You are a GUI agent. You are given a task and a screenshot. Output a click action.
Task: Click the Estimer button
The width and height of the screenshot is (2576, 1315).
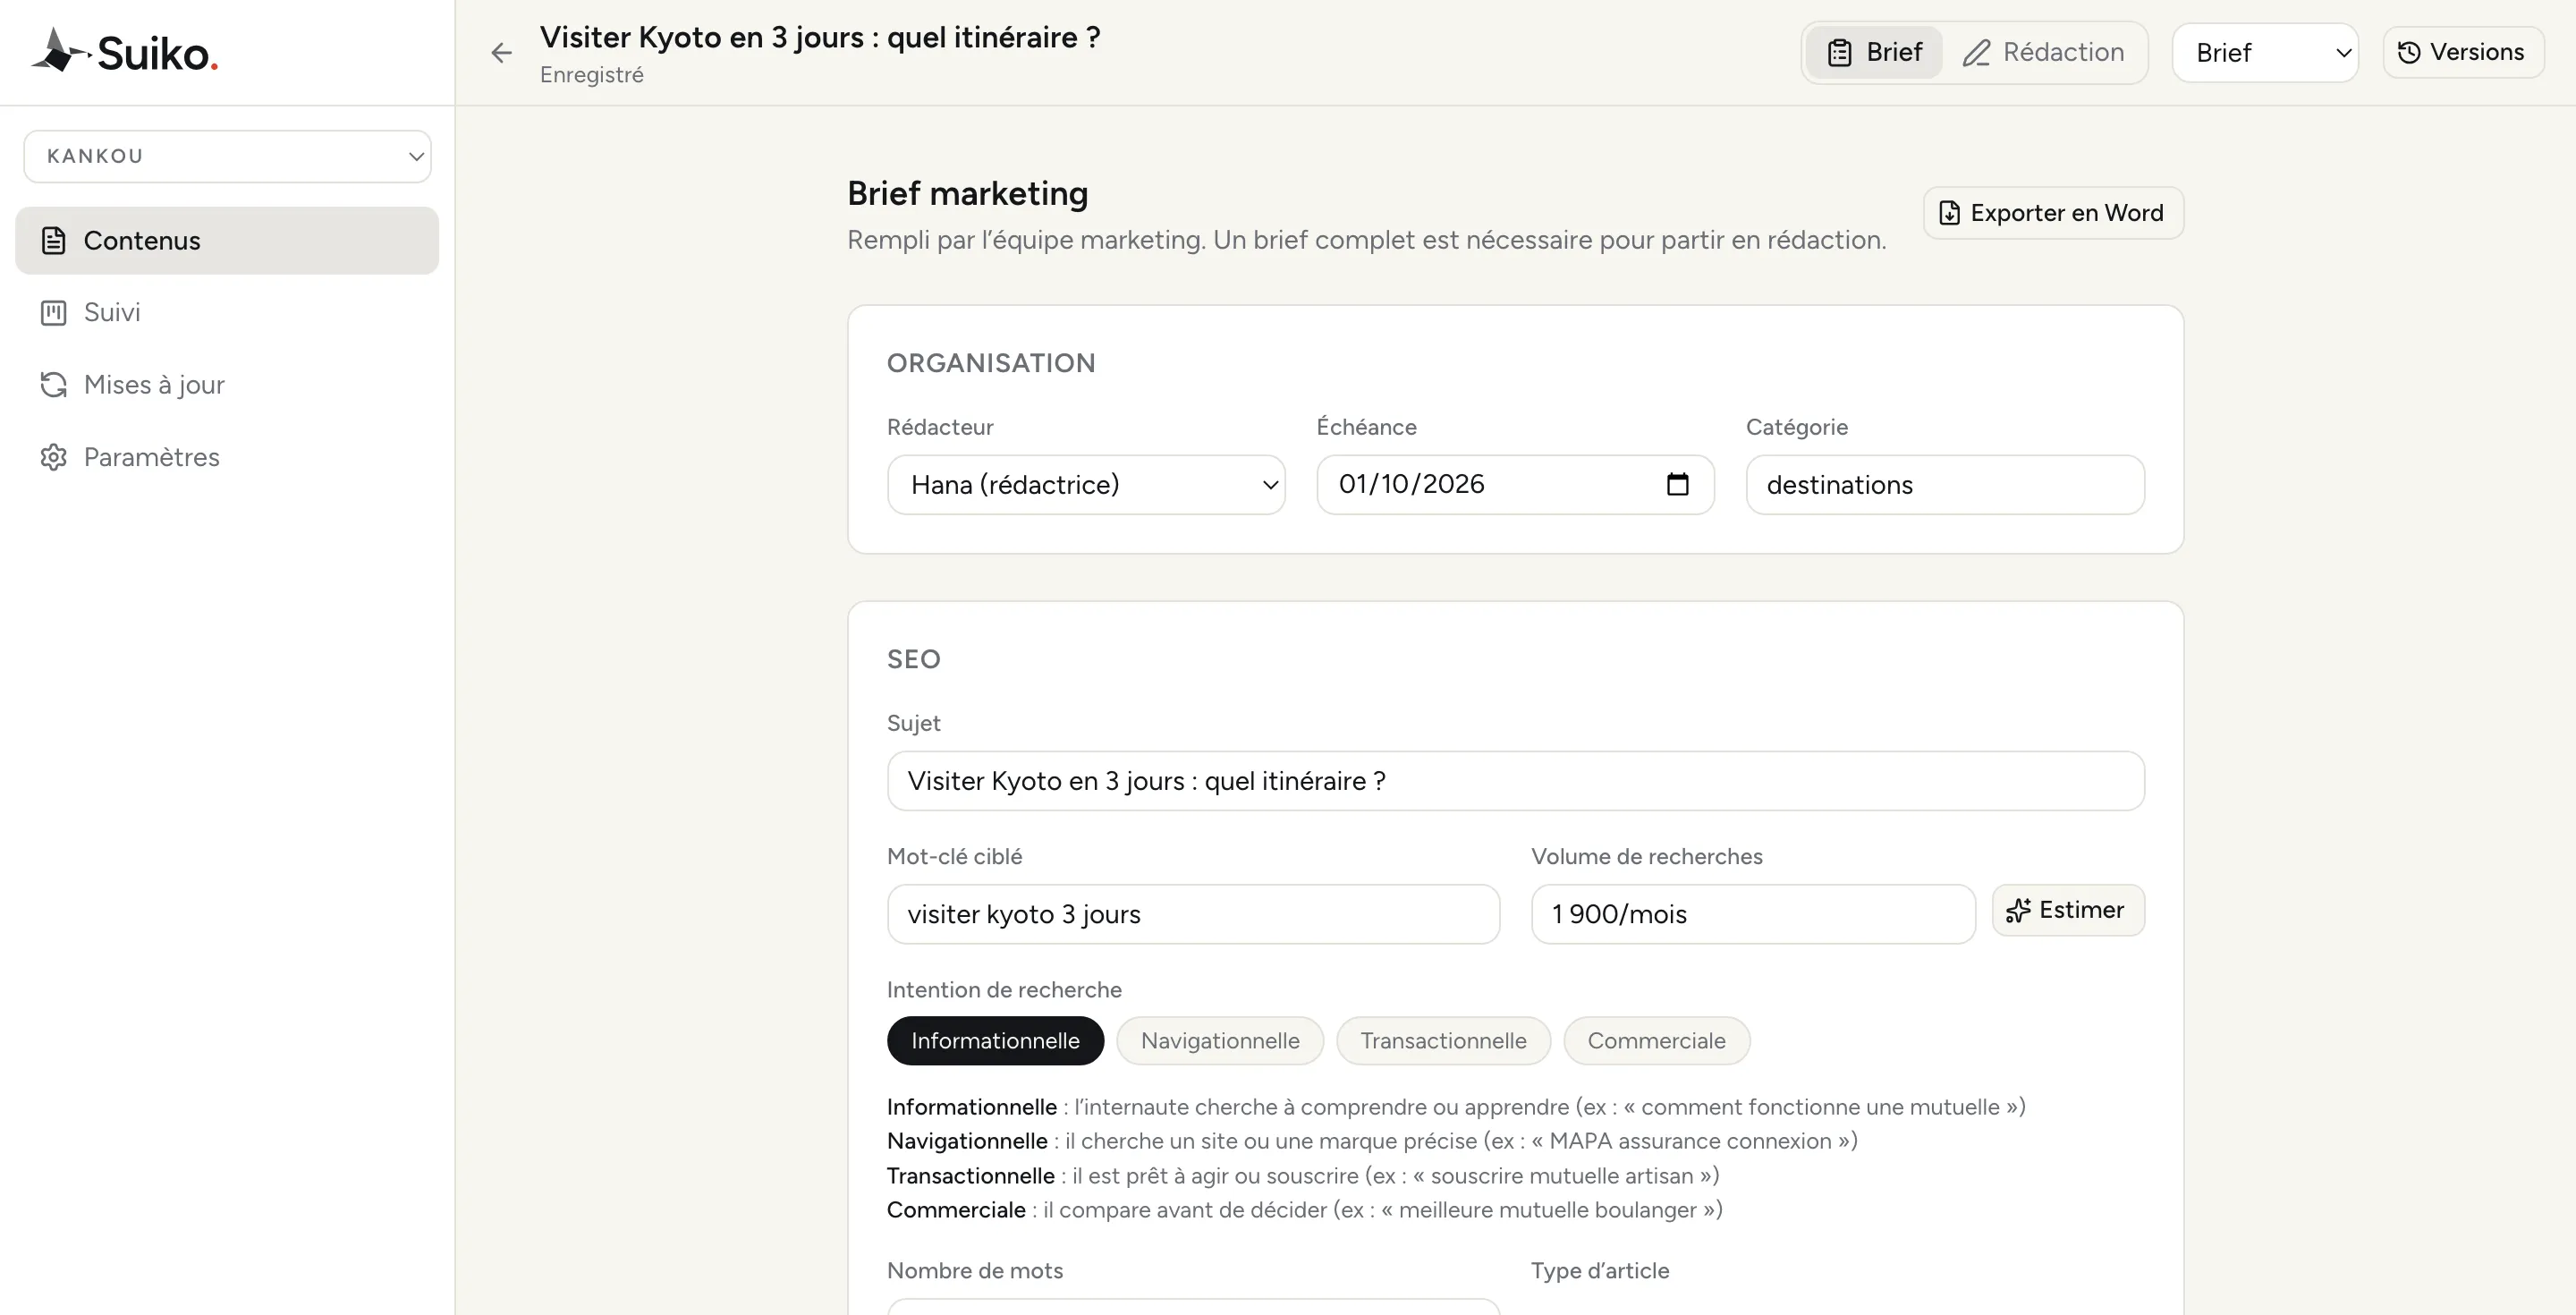click(x=2068, y=910)
